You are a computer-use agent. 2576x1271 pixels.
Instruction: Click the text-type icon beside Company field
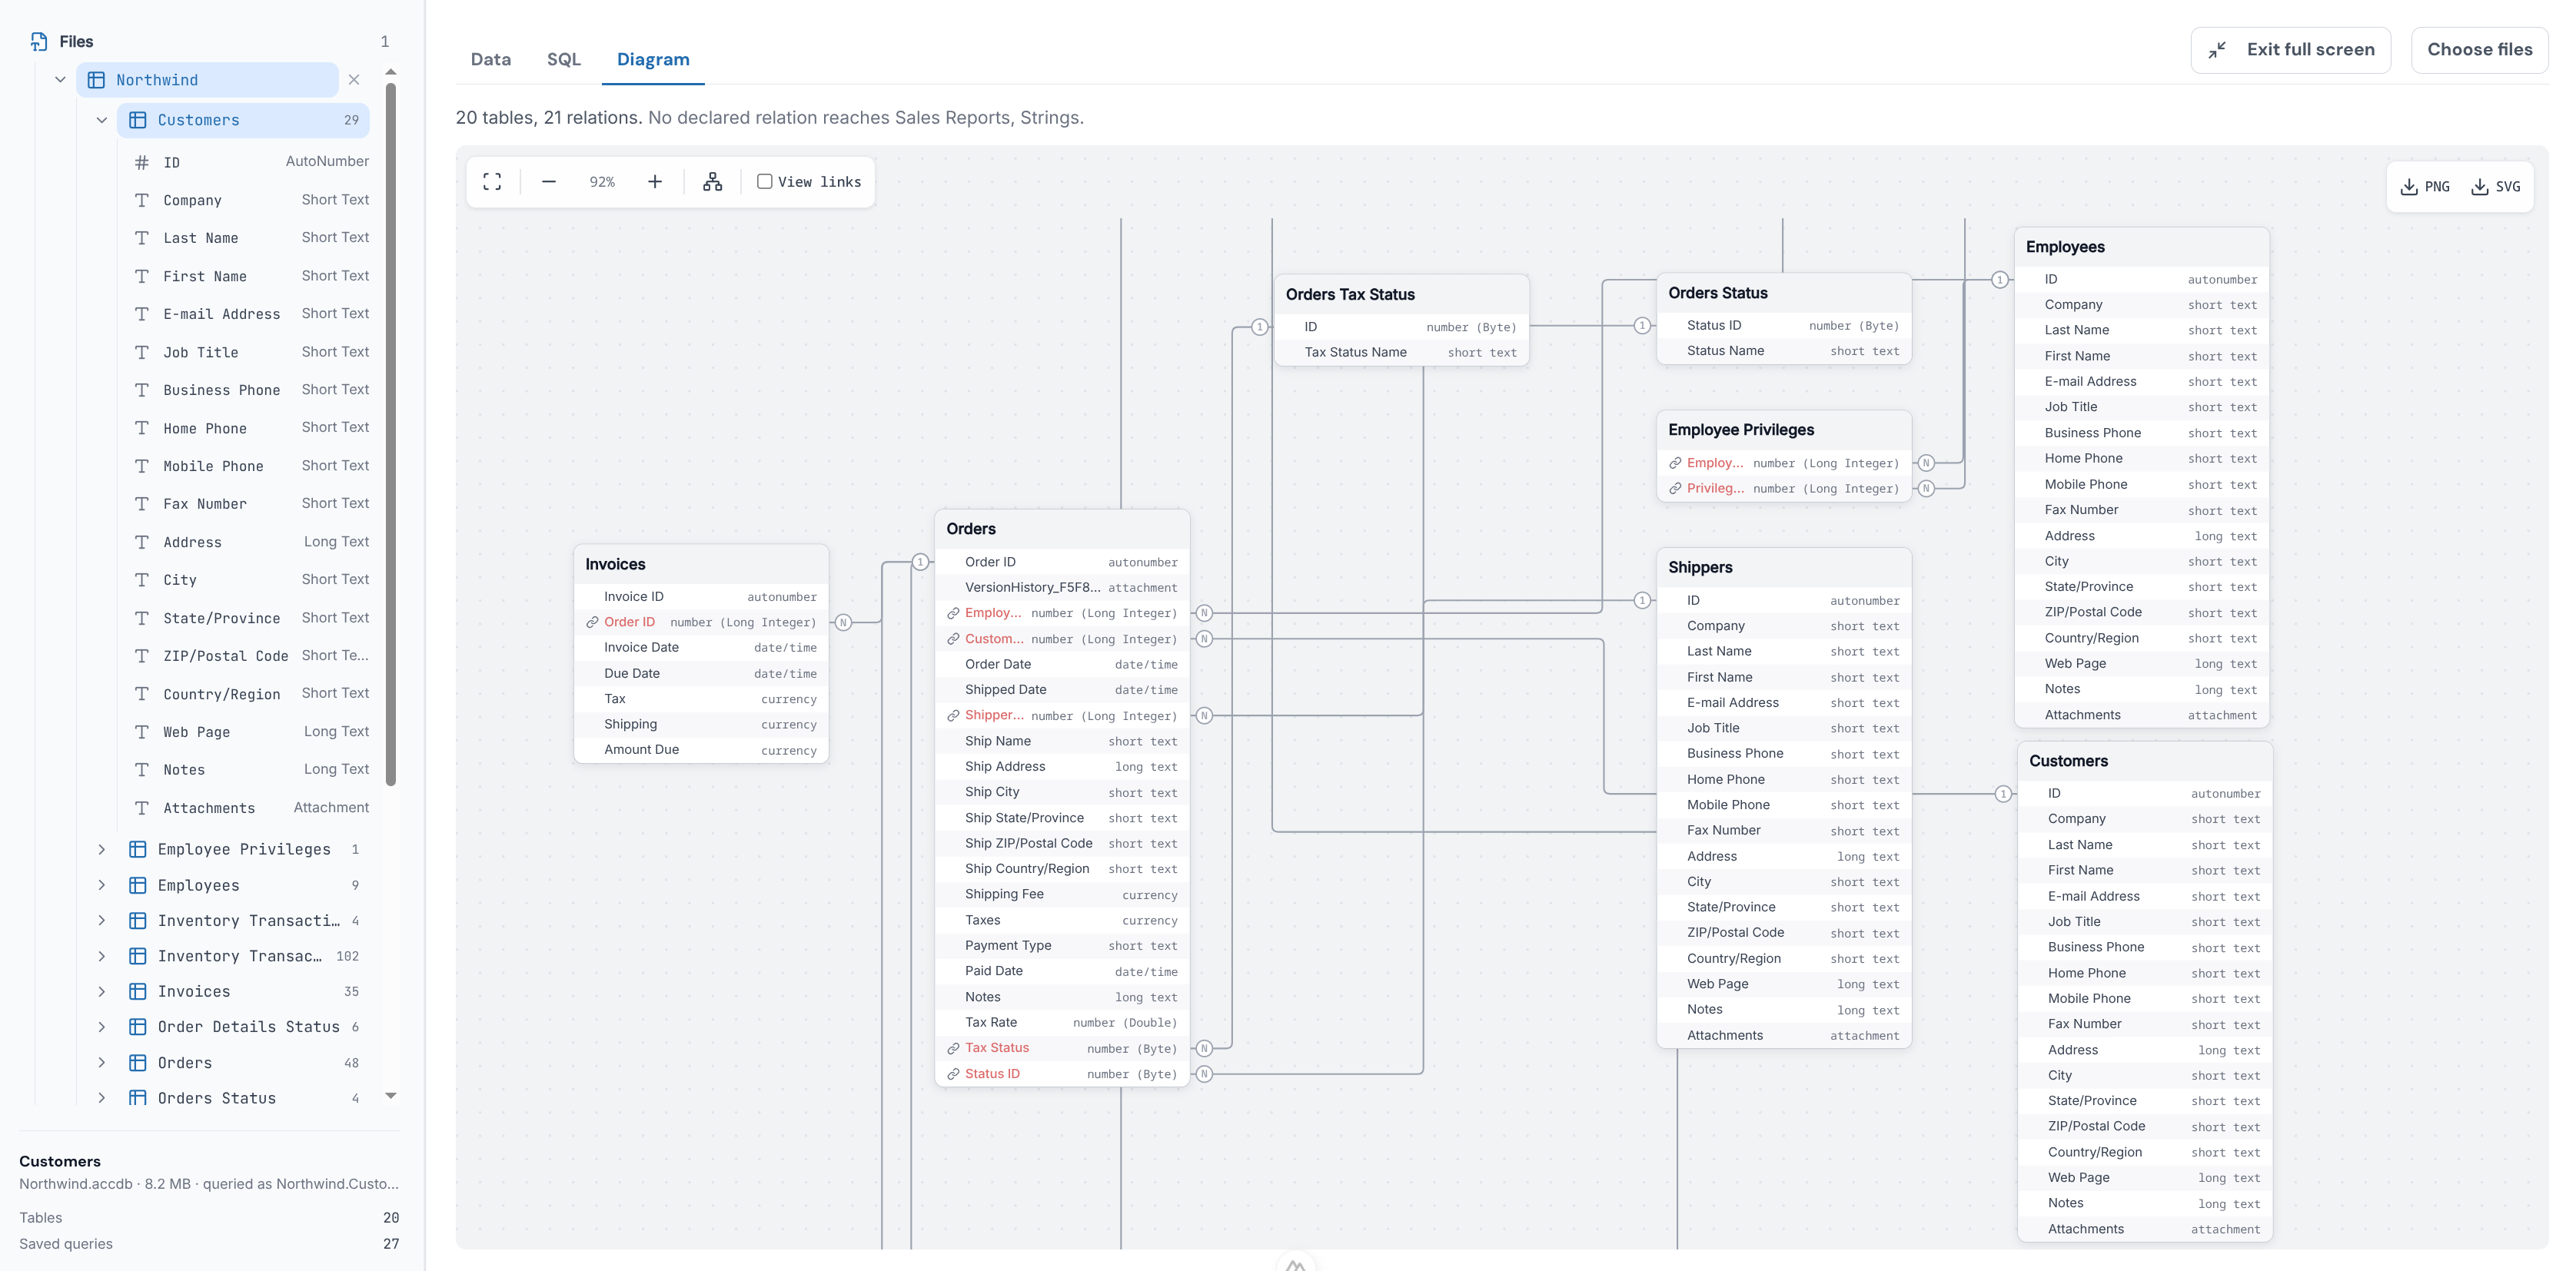tap(142, 200)
